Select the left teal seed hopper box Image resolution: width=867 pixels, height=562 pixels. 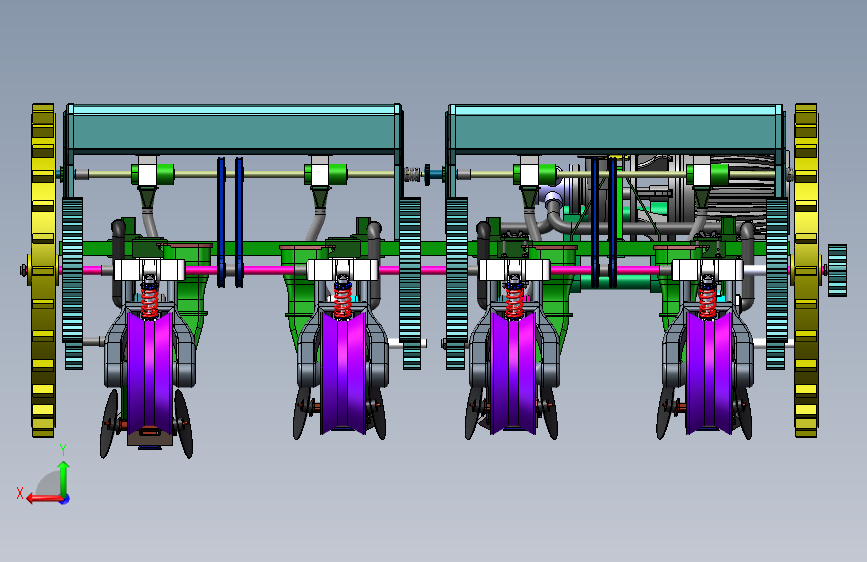(233, 128)
